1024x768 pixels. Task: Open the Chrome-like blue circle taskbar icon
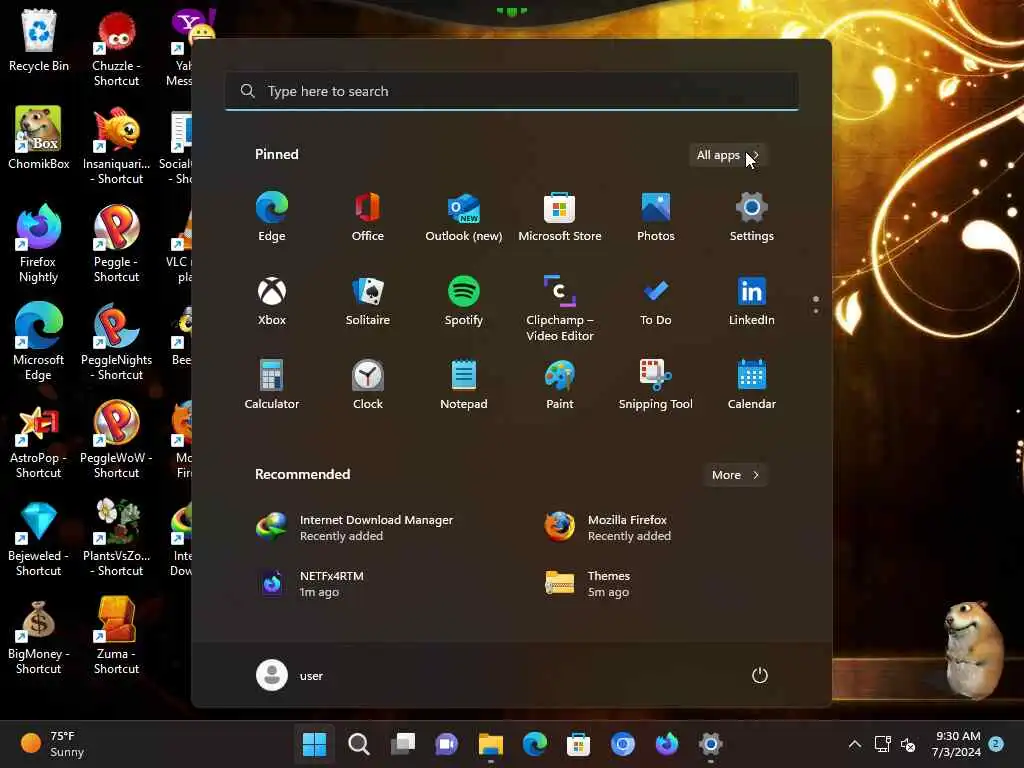[x=623, y=744]
